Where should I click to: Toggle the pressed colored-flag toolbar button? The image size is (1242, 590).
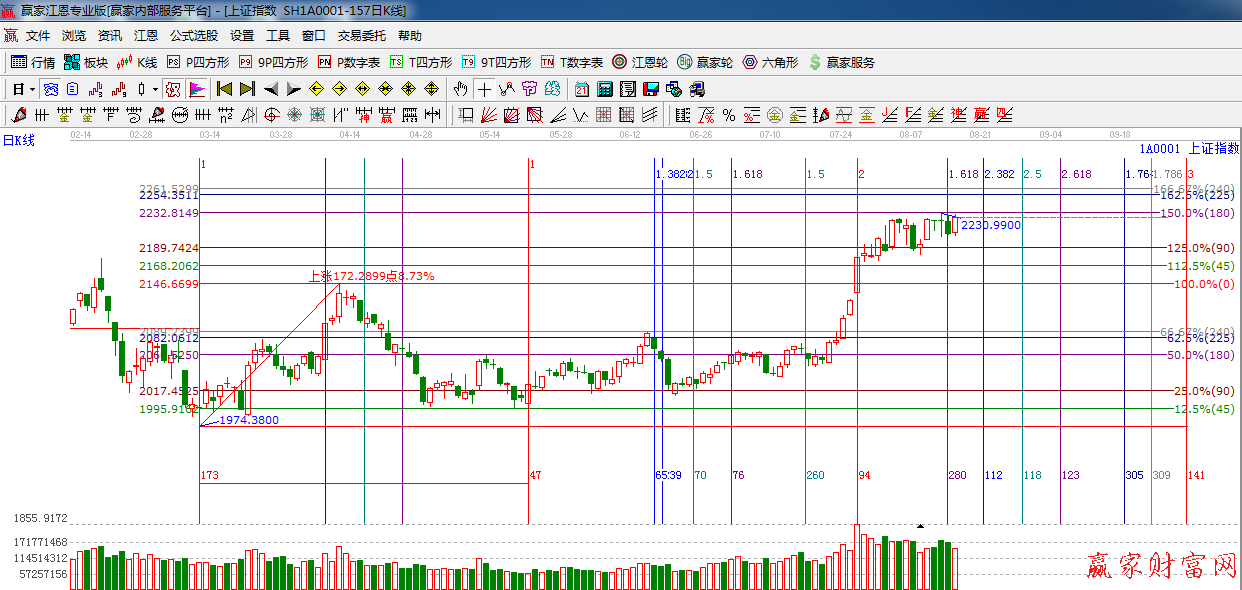point(197,89)
